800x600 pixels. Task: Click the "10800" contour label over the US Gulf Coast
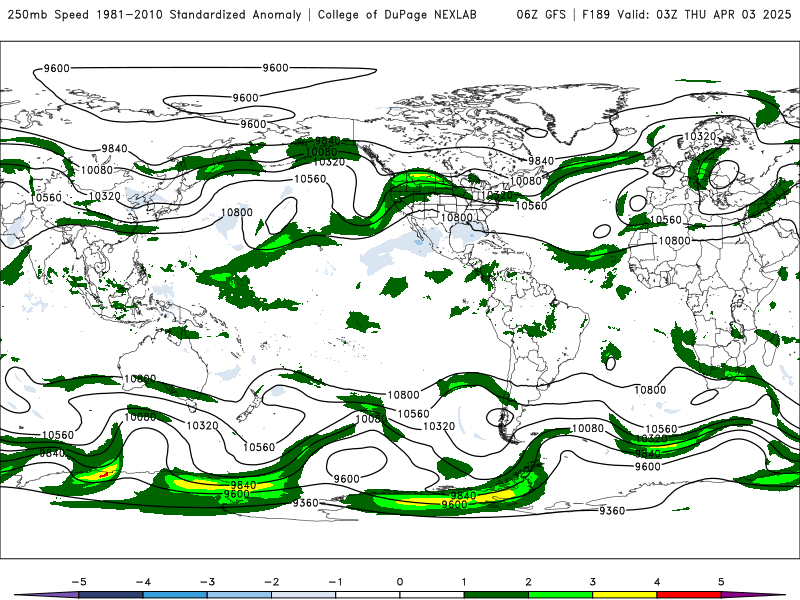(457, 217)
